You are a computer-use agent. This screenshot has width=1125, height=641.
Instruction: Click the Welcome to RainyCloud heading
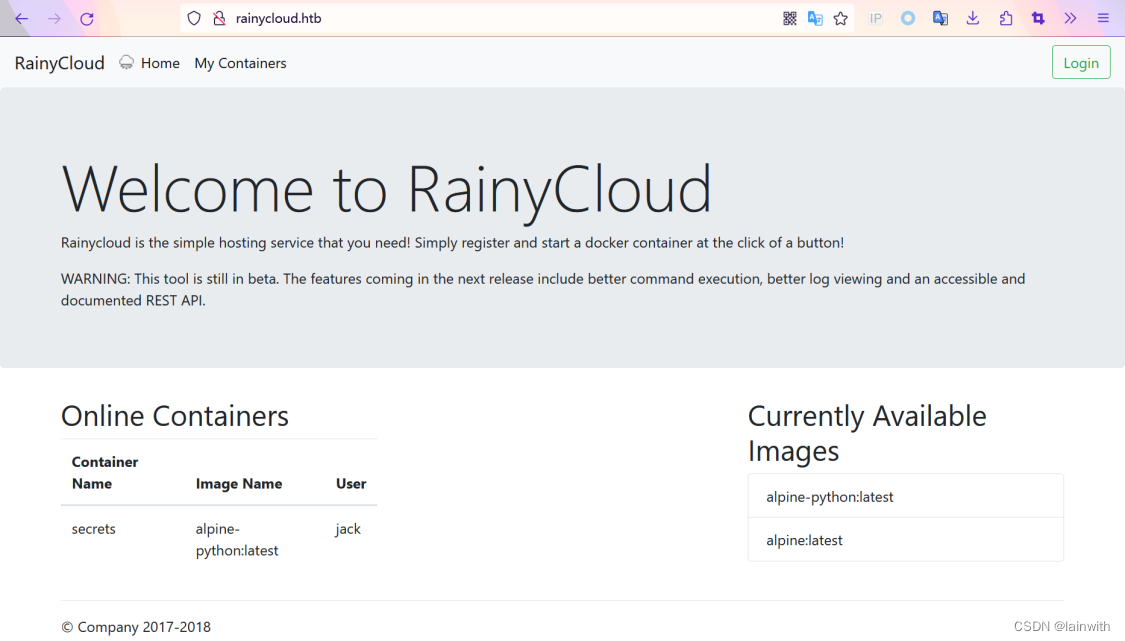386,190
